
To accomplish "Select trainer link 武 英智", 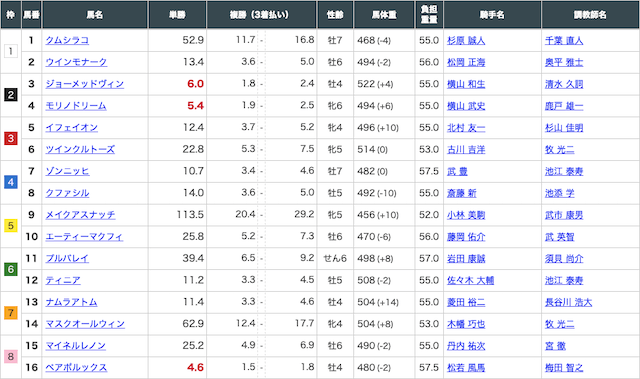I will tap(560, 237).
